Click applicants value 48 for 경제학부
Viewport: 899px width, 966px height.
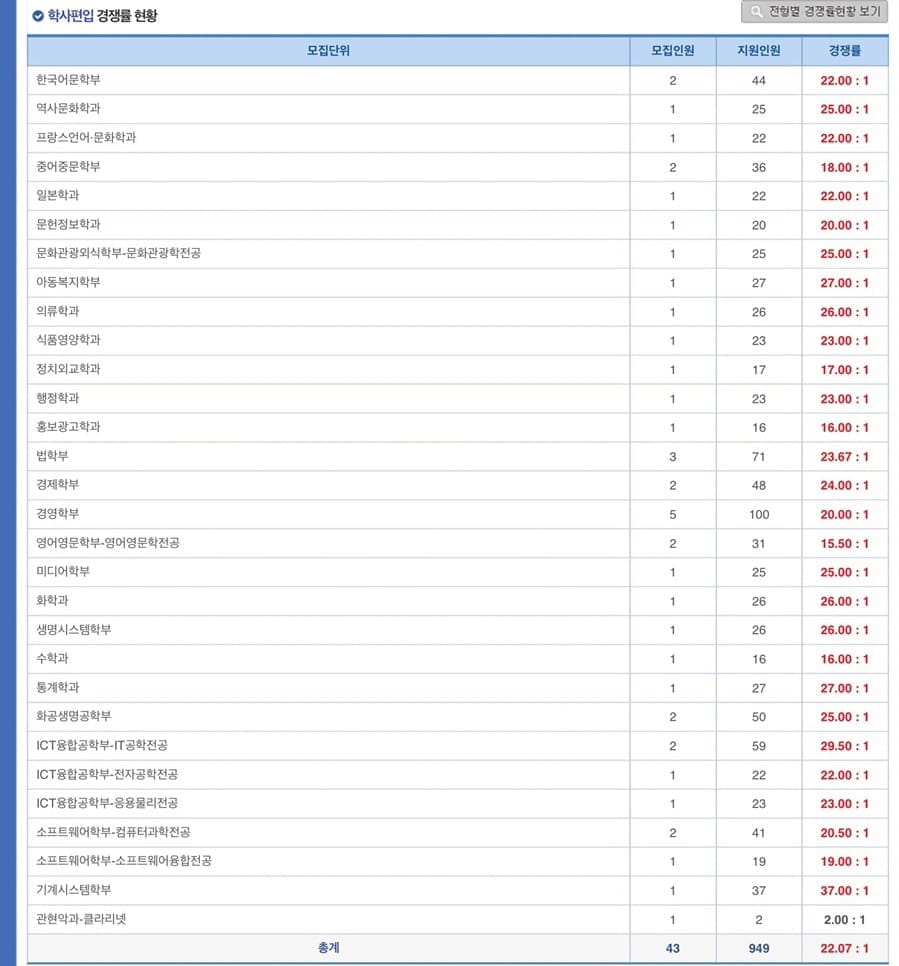click(x=759, y=486)
